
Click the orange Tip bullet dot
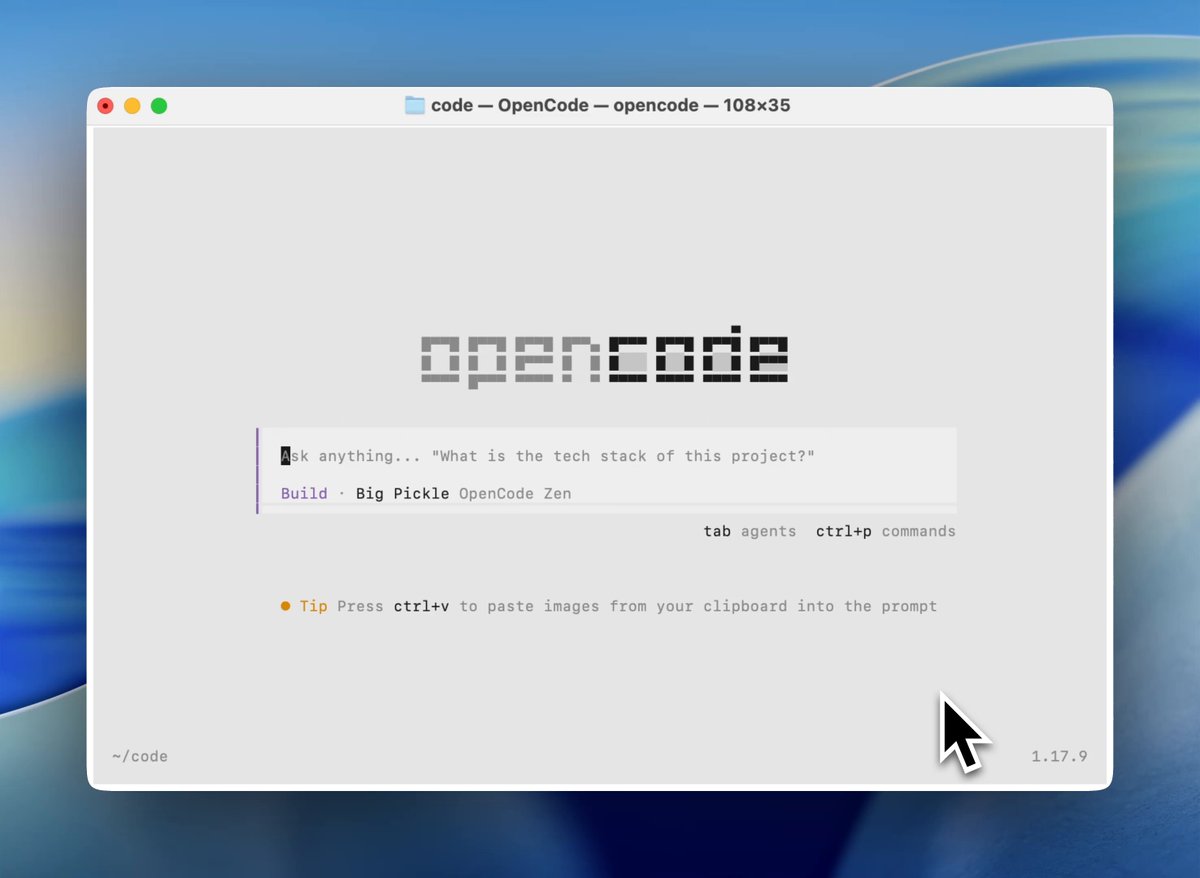pos(286,606)
